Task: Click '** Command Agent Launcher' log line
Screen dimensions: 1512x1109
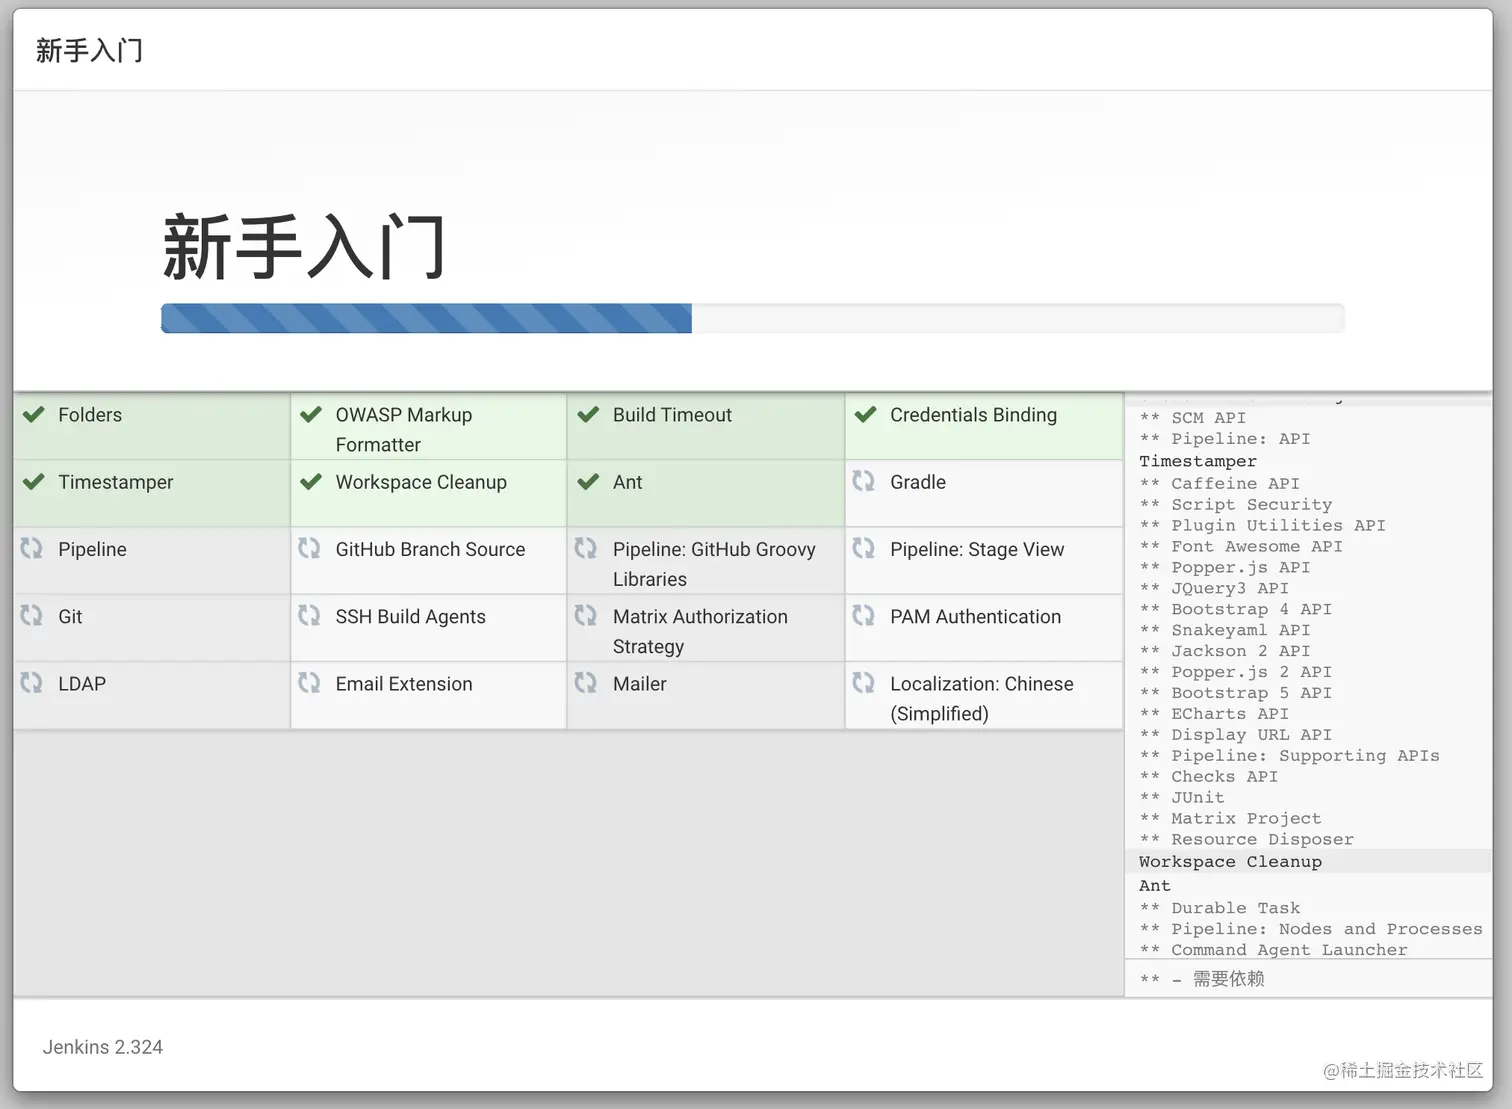Action: coord(1274,950)
